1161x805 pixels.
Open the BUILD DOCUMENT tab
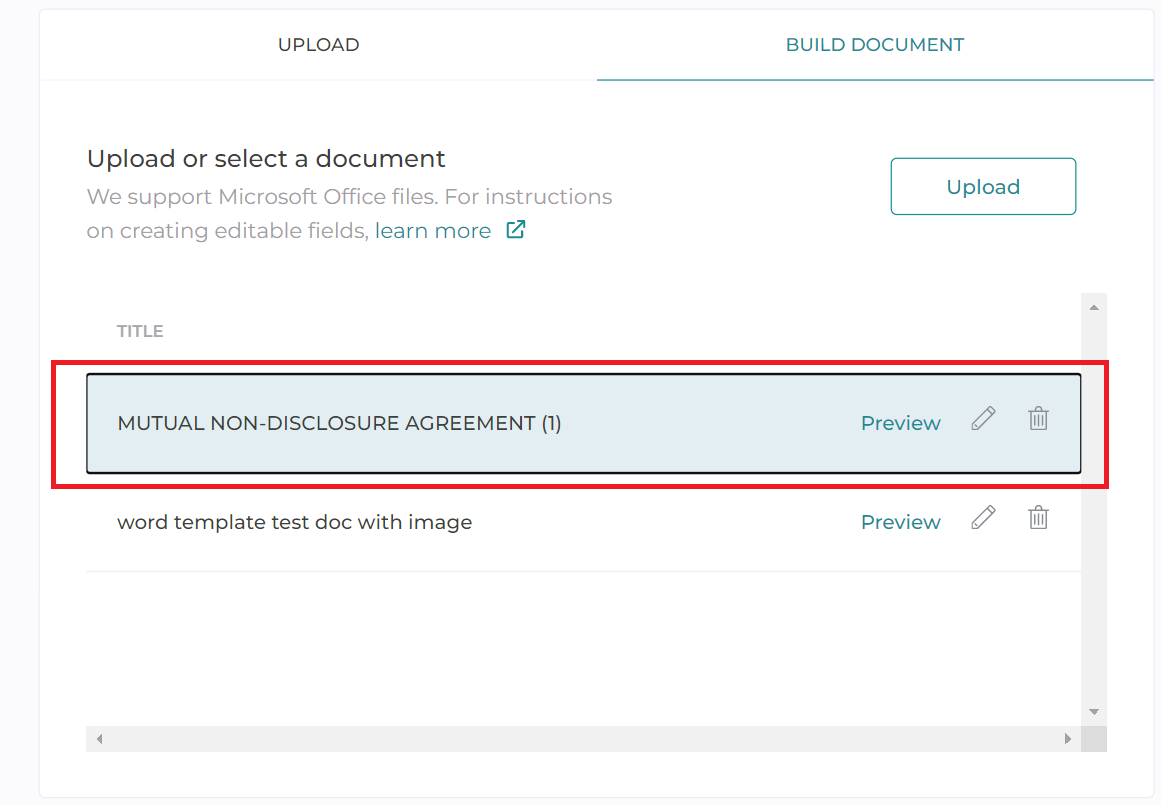(874, 44)
